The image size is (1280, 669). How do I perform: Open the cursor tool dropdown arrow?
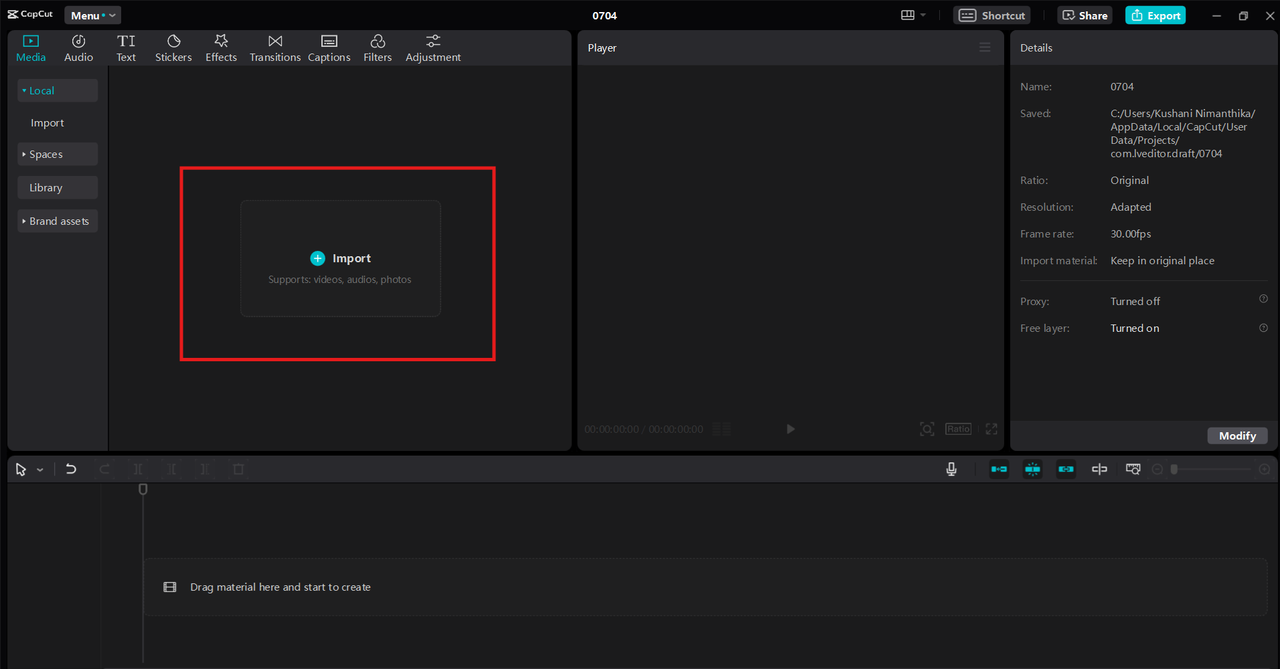40,470
